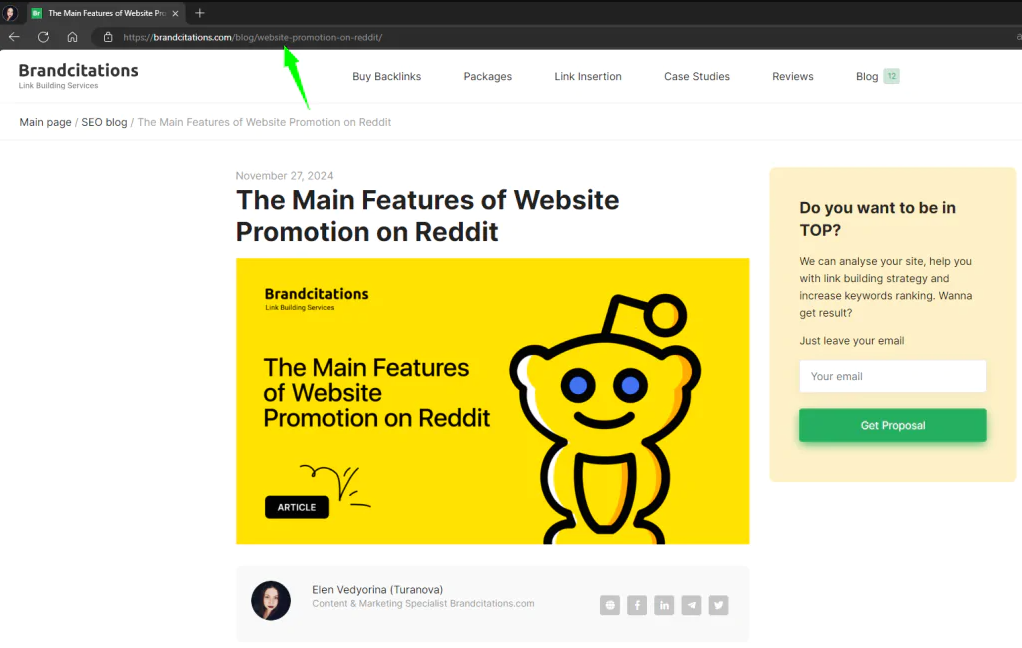1022x648 pixels.
Task: Open a new browser tab
Action: click(x=200, y=13)
